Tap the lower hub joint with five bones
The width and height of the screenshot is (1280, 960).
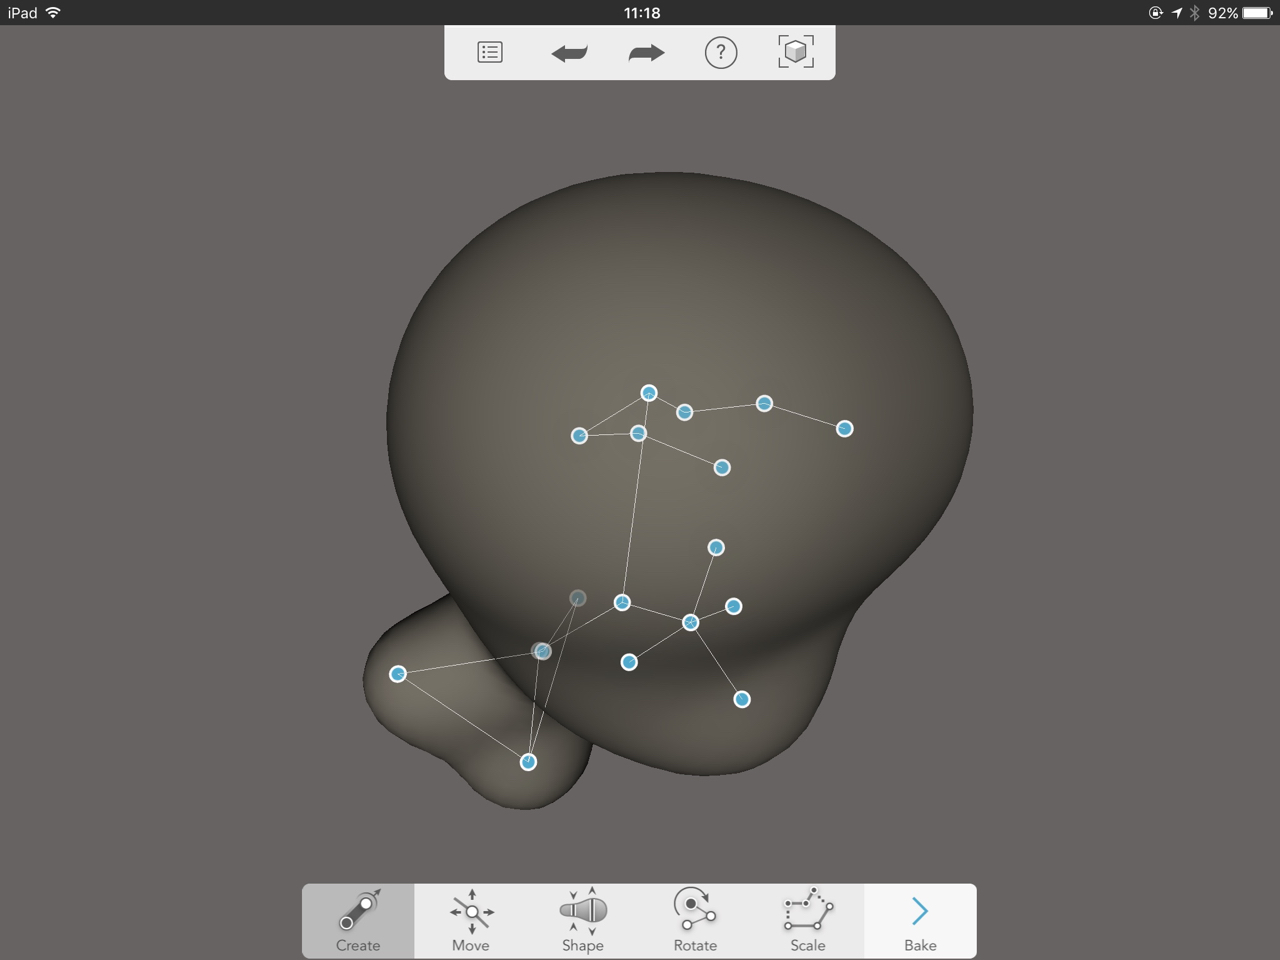point(690,622)
